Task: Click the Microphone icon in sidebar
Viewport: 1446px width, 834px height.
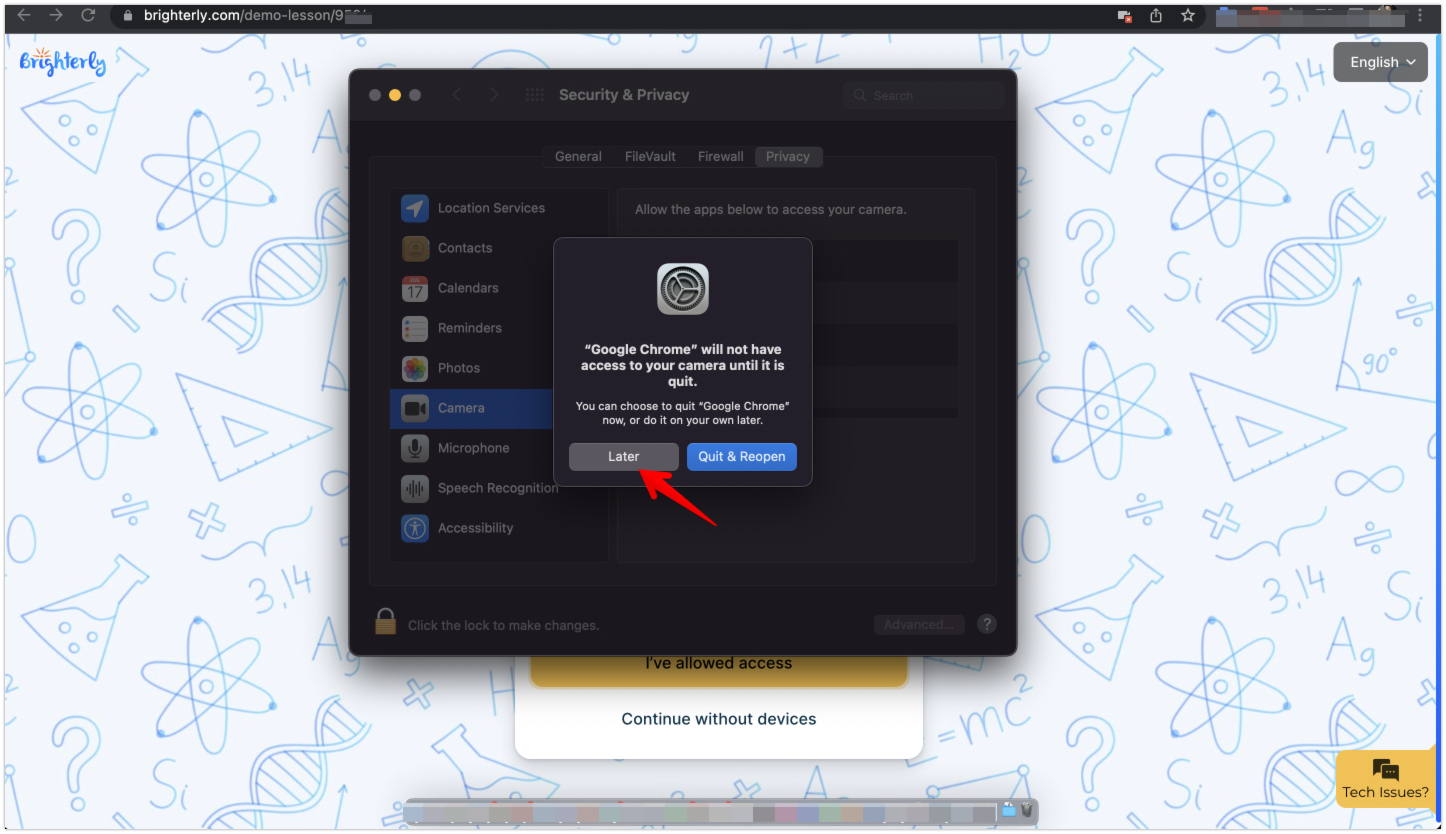Action: [415, 448]
